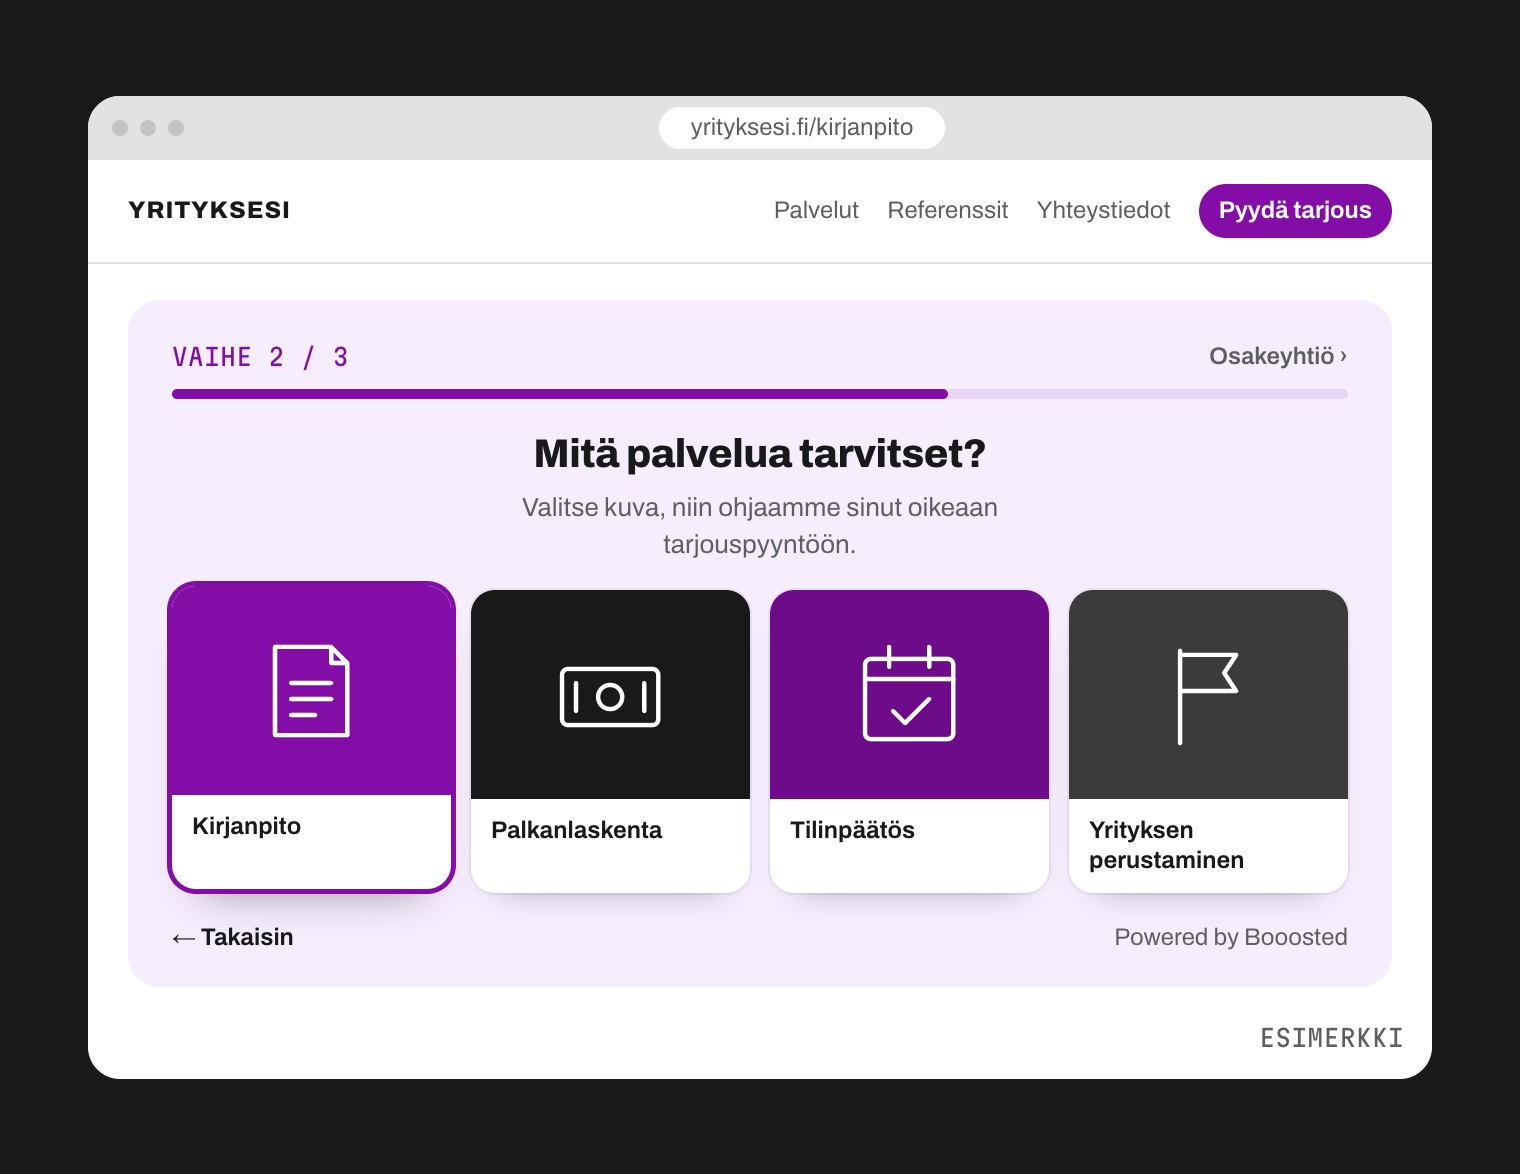Open the Referenssit menu item

tap(948, 210)
